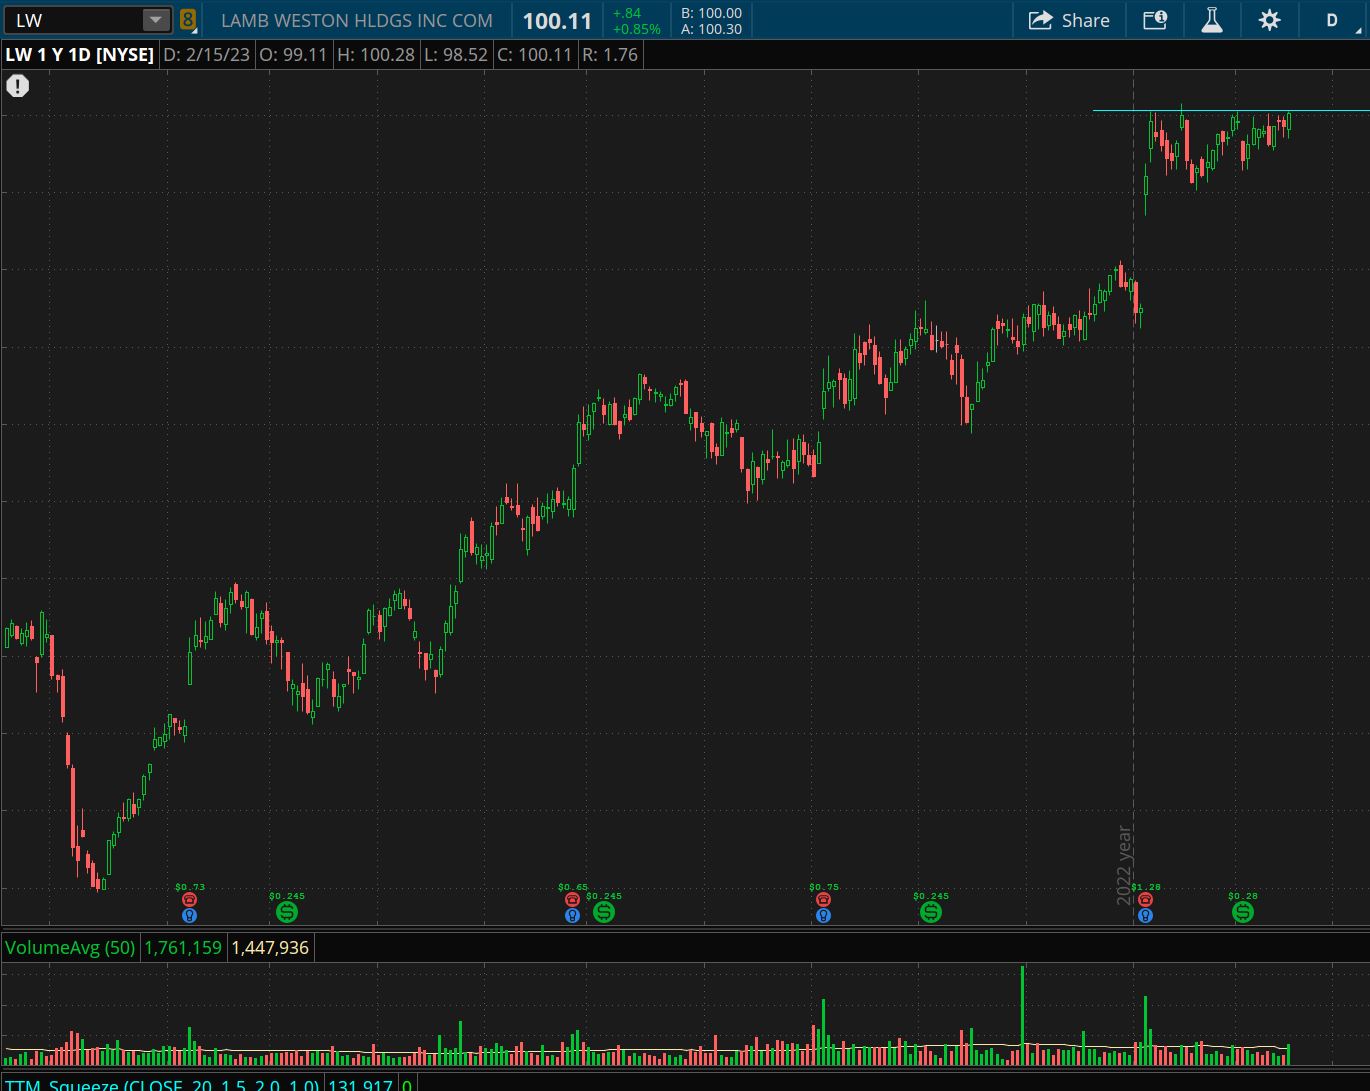Click the red earnings icon labeled $0.73

coord(189,900)
